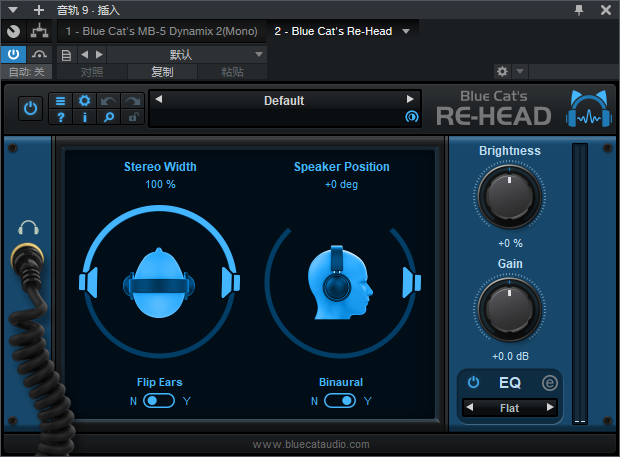The width and height of the screenshot is (620, 457).
Task: Go to next preset arrow beside Default
Action: tap(410, 99)
